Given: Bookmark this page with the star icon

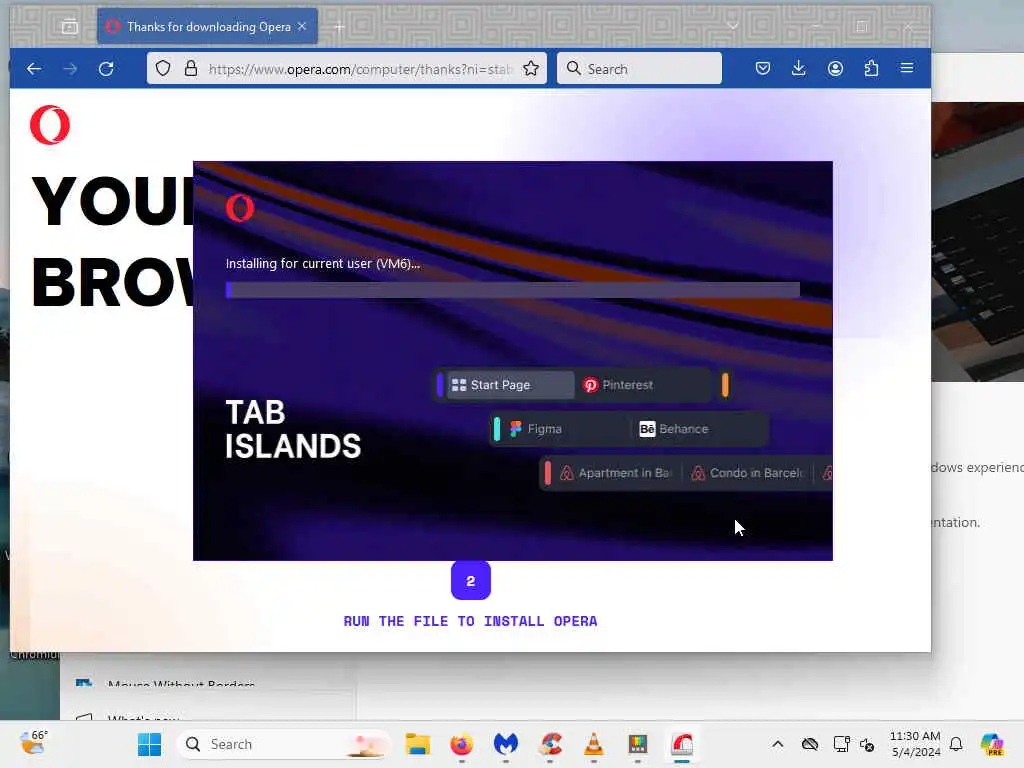Looking at the screenshot, I should (x=531, y=69).
